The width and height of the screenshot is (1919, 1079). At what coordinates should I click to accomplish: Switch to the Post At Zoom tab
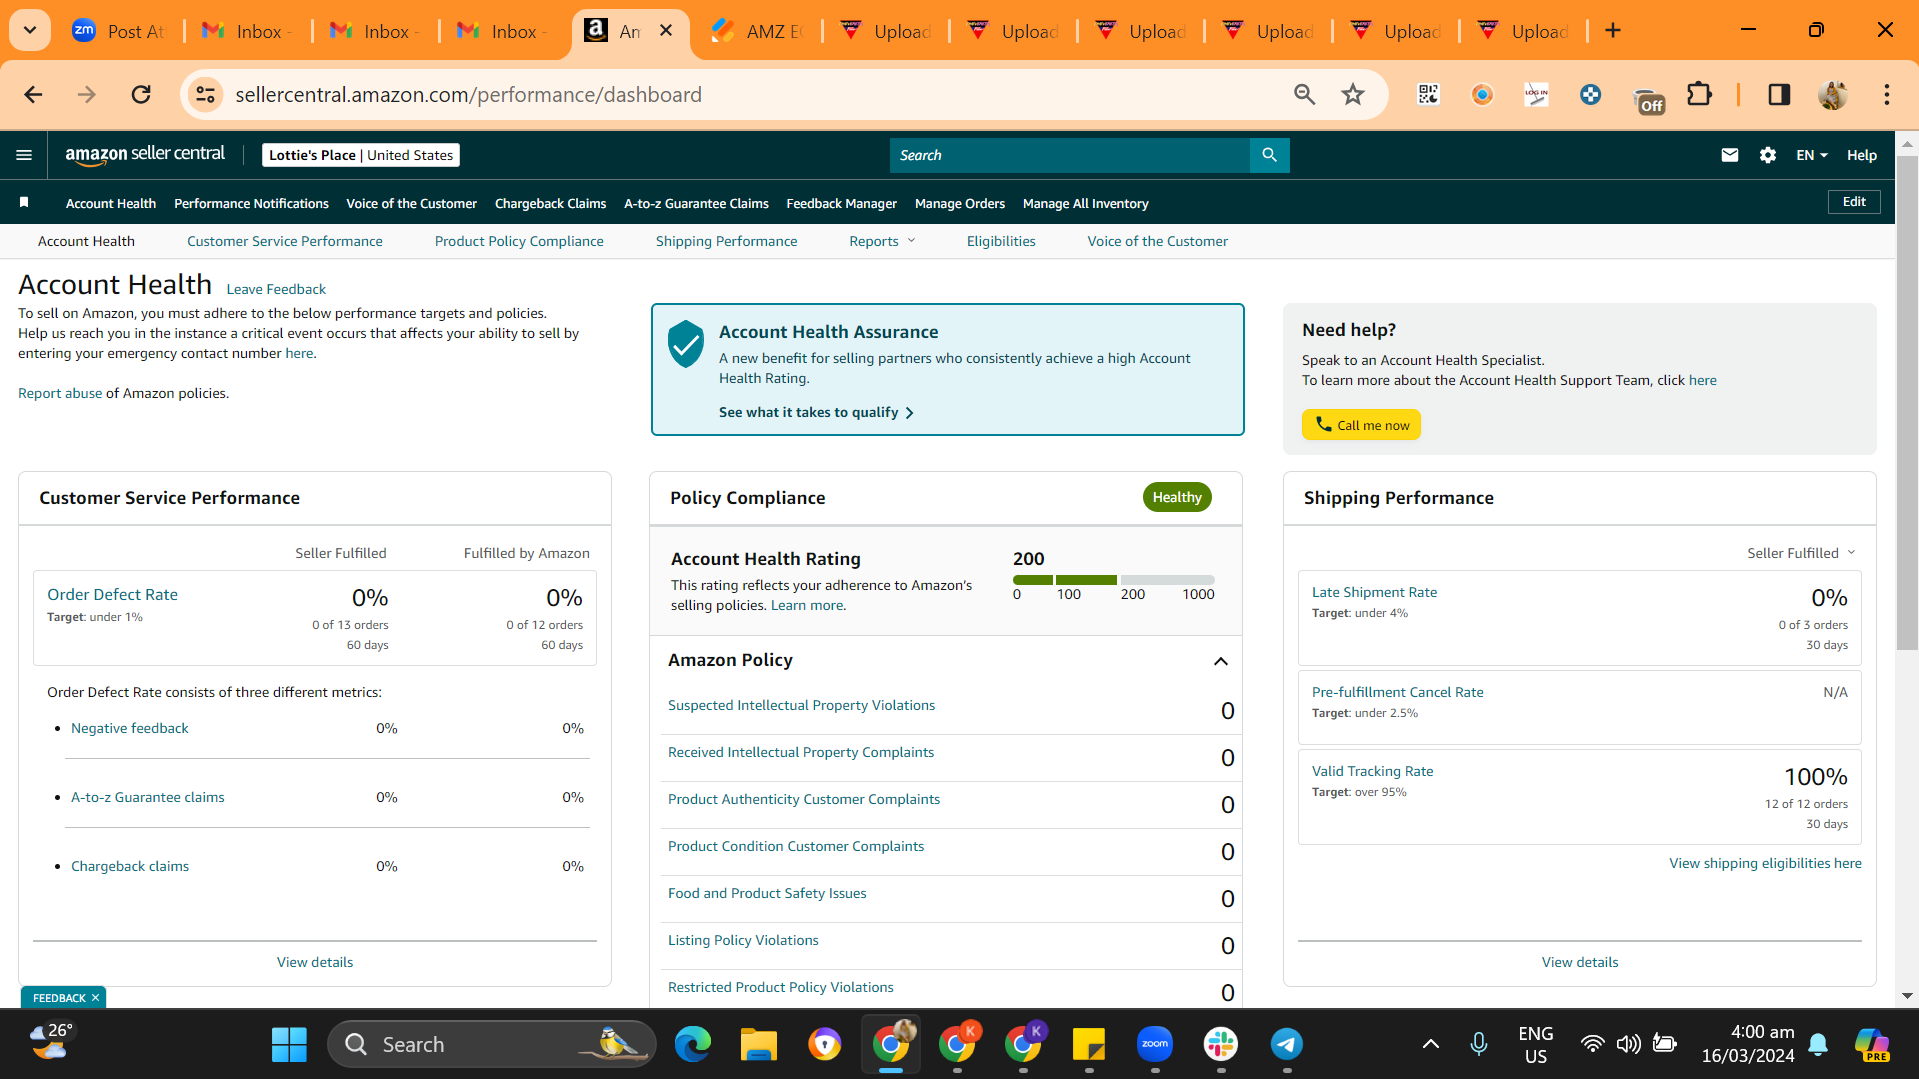pyautogui.click(x=119, y=31)
